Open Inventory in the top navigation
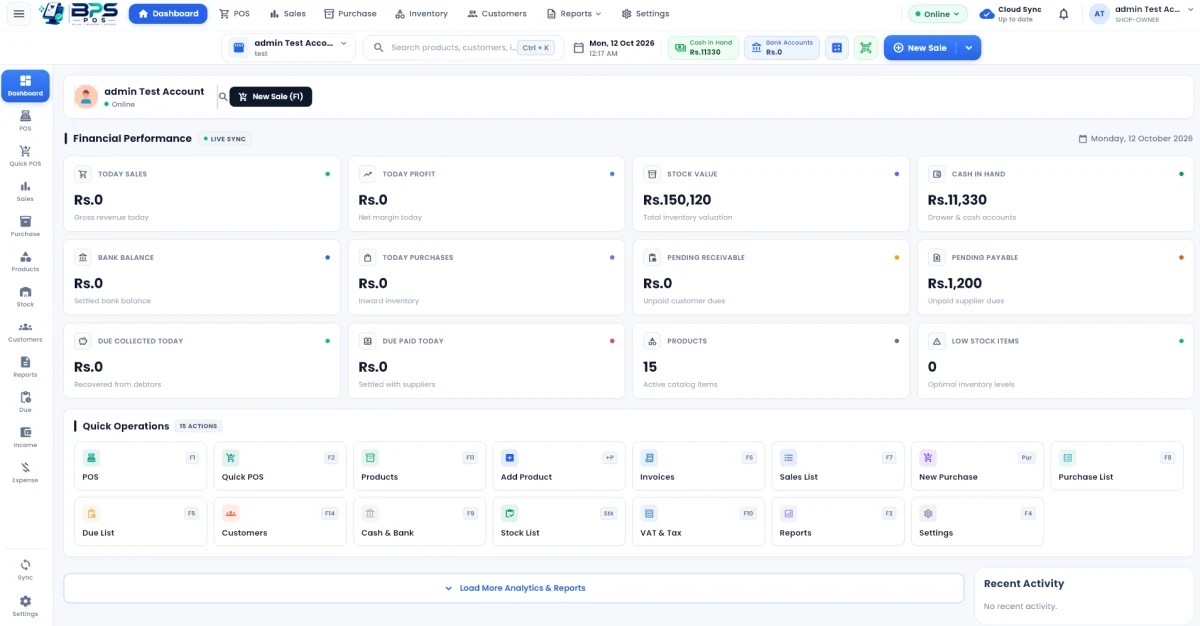The width and height of the screenshot is (1200, 626). point(421,14)
